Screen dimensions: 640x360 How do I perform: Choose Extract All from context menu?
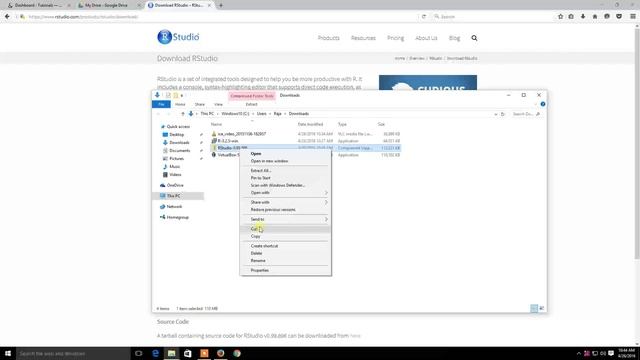(x=285, y=171)
